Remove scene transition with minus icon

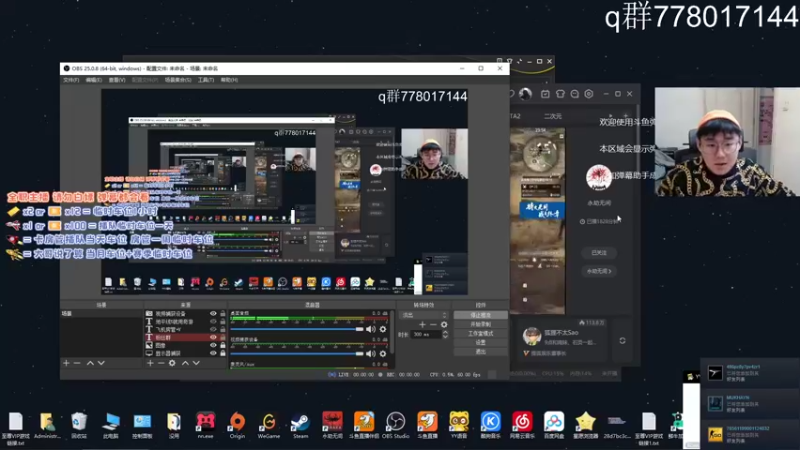tap(433, 324)
